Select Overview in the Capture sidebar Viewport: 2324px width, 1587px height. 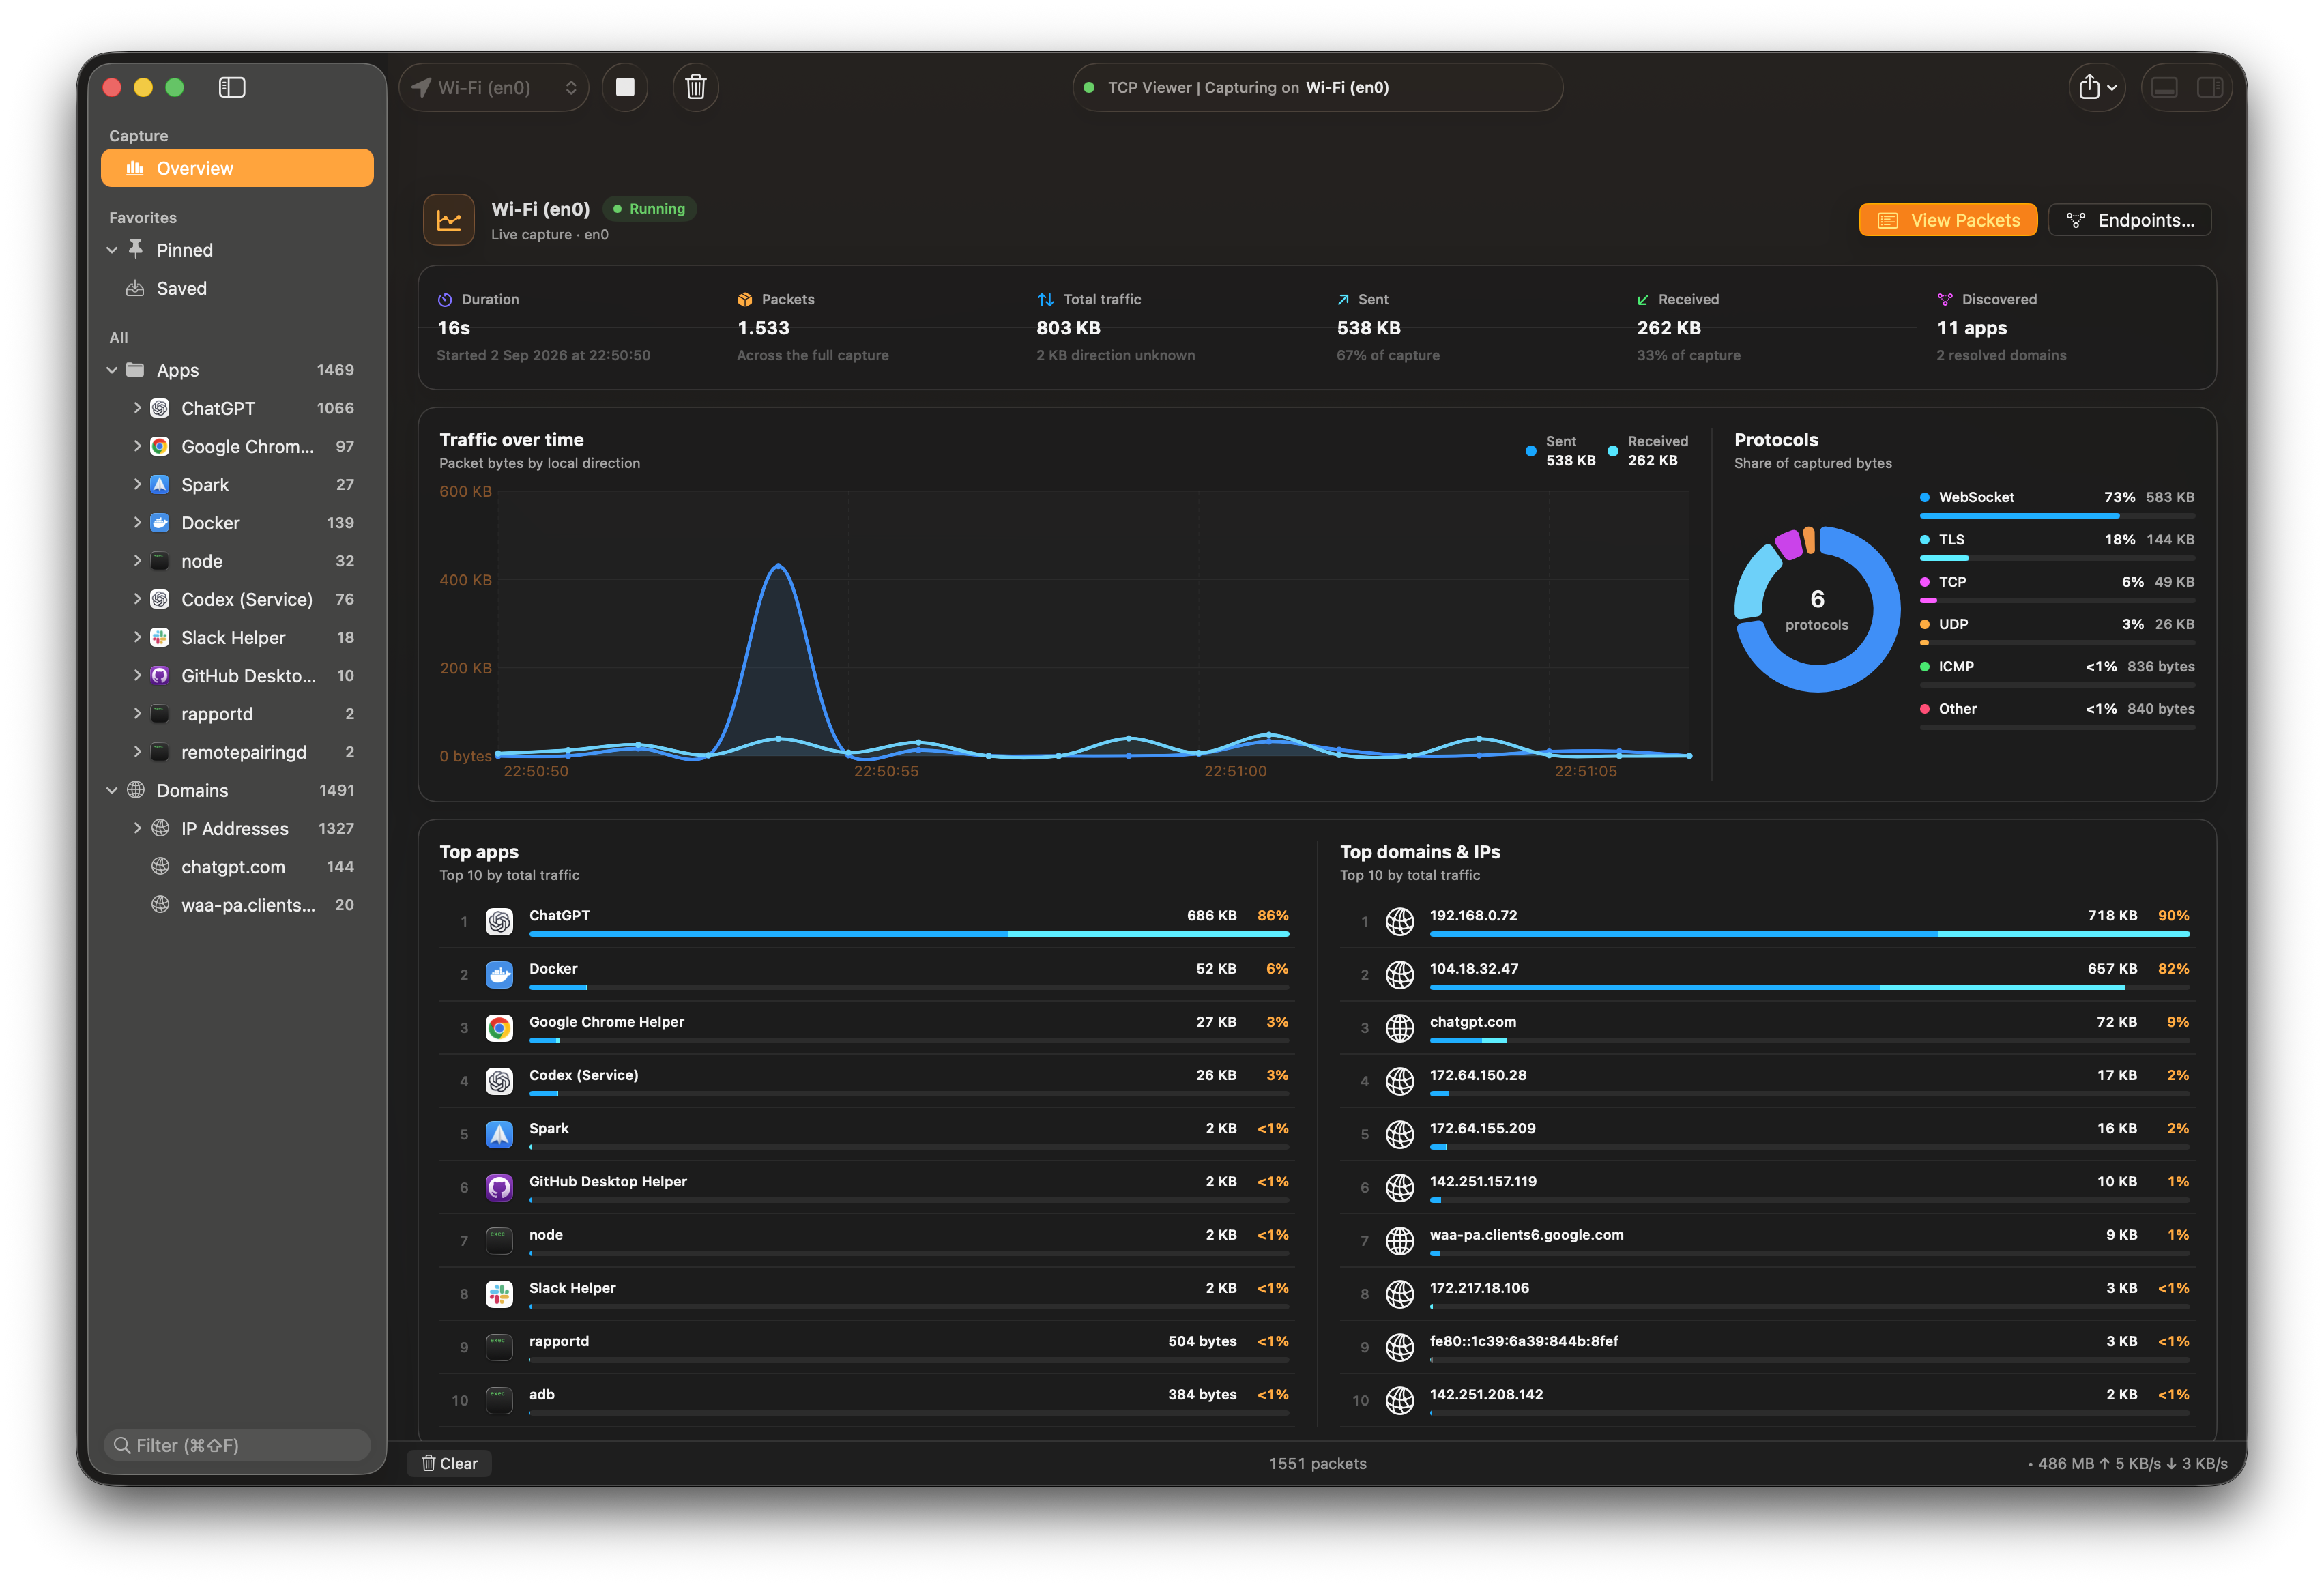237,168
